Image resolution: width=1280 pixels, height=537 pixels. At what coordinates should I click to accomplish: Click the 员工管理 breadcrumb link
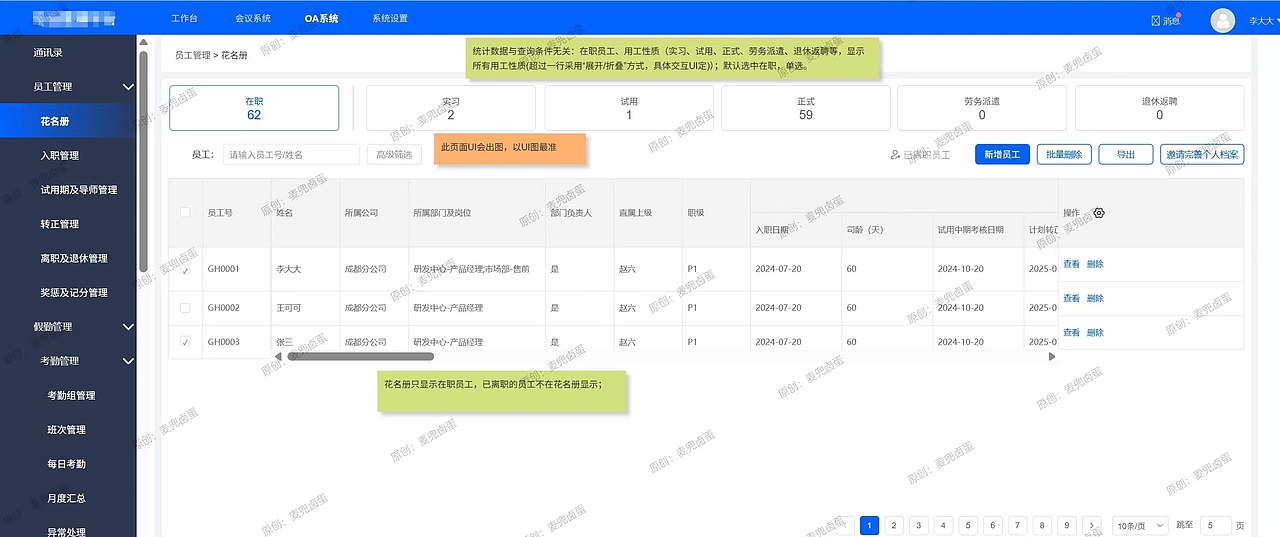(193, 56)
